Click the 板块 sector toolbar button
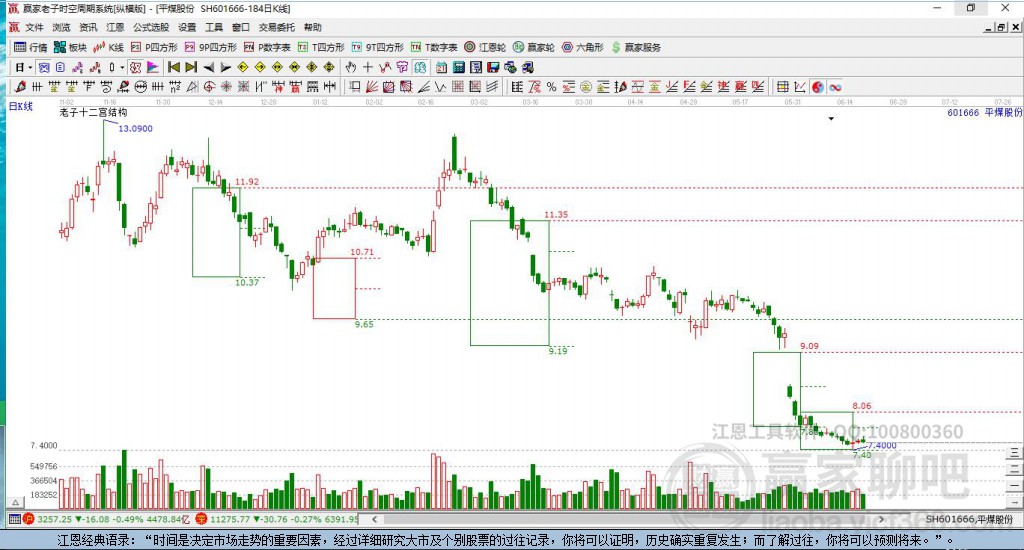 [70, 47]
